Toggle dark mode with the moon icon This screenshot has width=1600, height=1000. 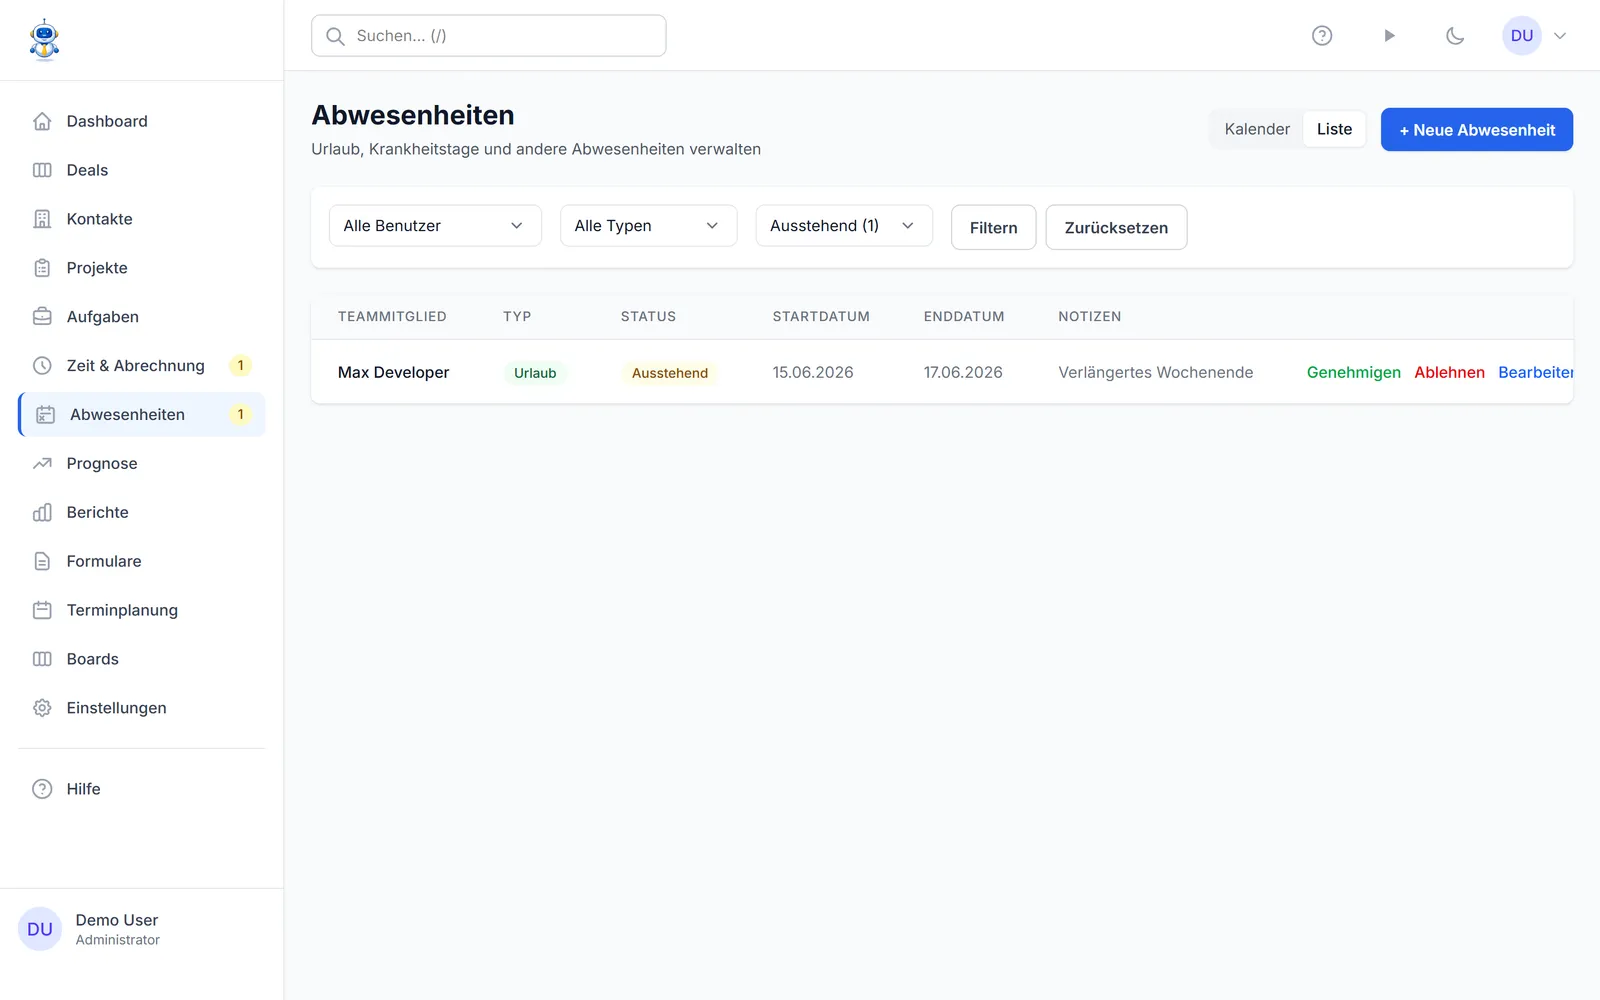[1455, 36]
